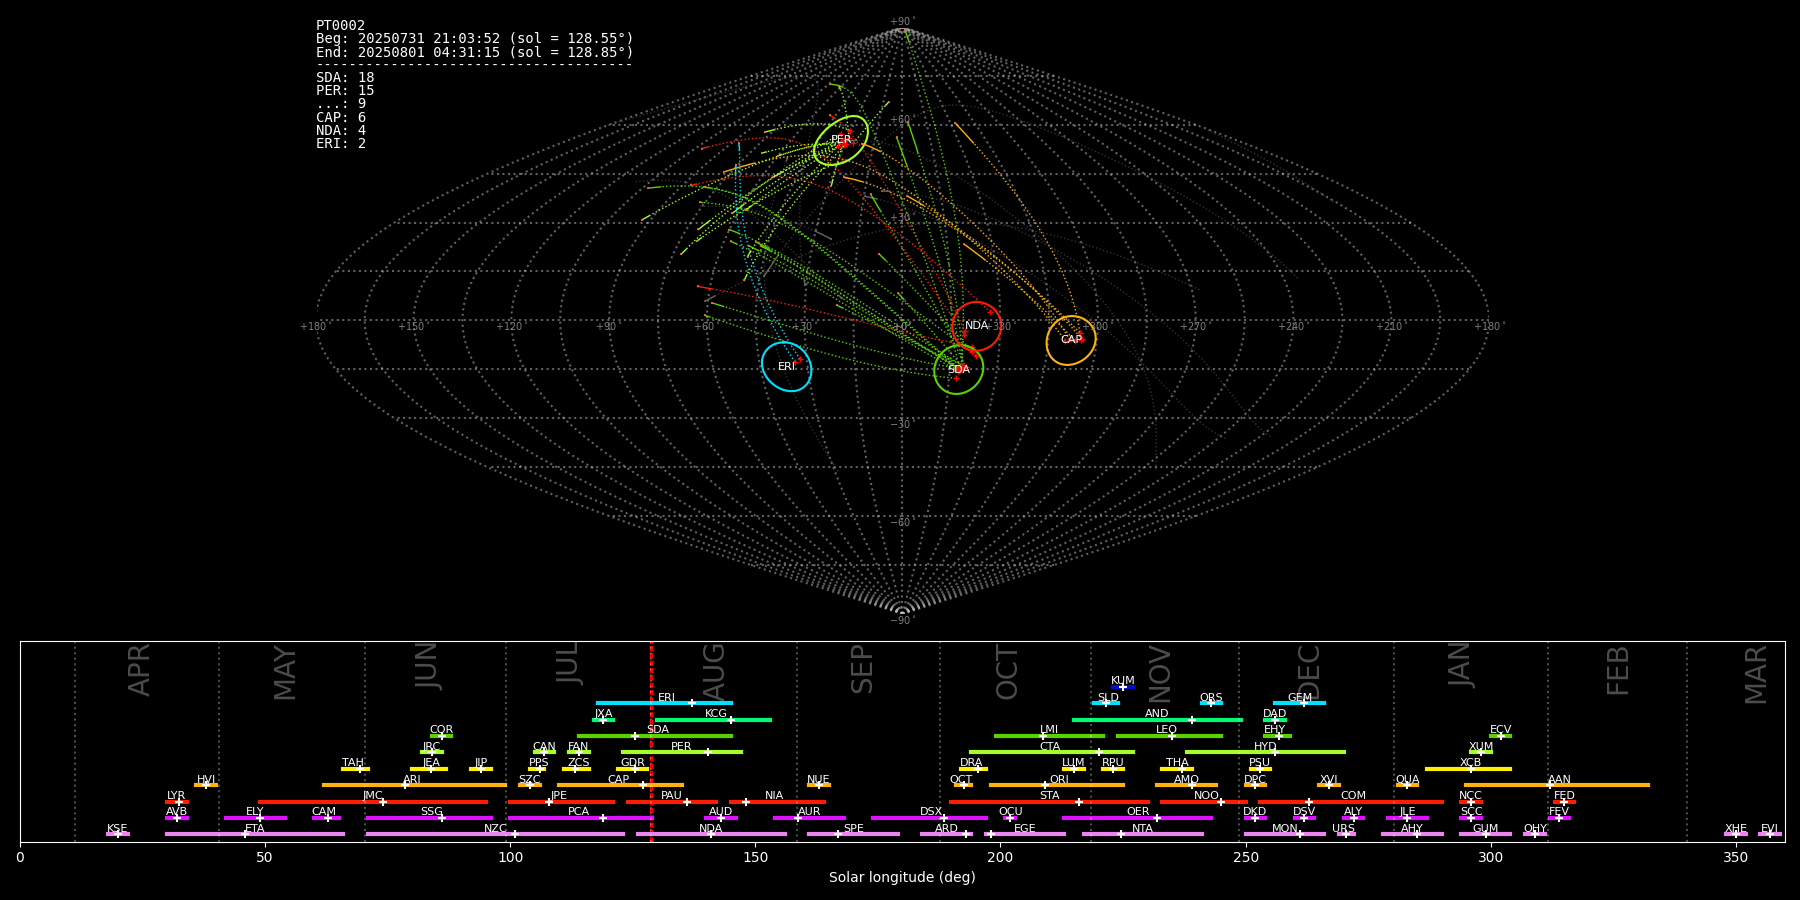The width and height of the screenshot is (1800, 900).
Task: Select the 'Beg: 20250731 21:03:52' line
Action: [475, 38]
